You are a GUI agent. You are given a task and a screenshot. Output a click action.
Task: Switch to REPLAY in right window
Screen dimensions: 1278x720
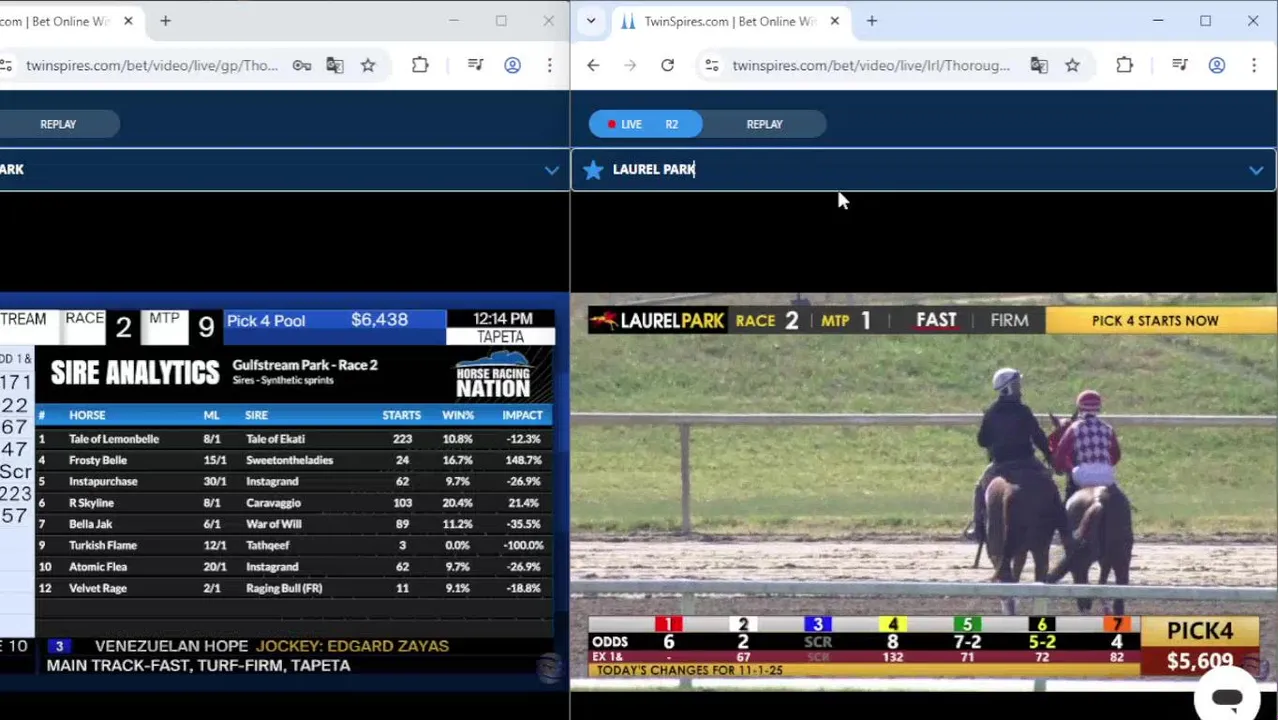[764, 124]
